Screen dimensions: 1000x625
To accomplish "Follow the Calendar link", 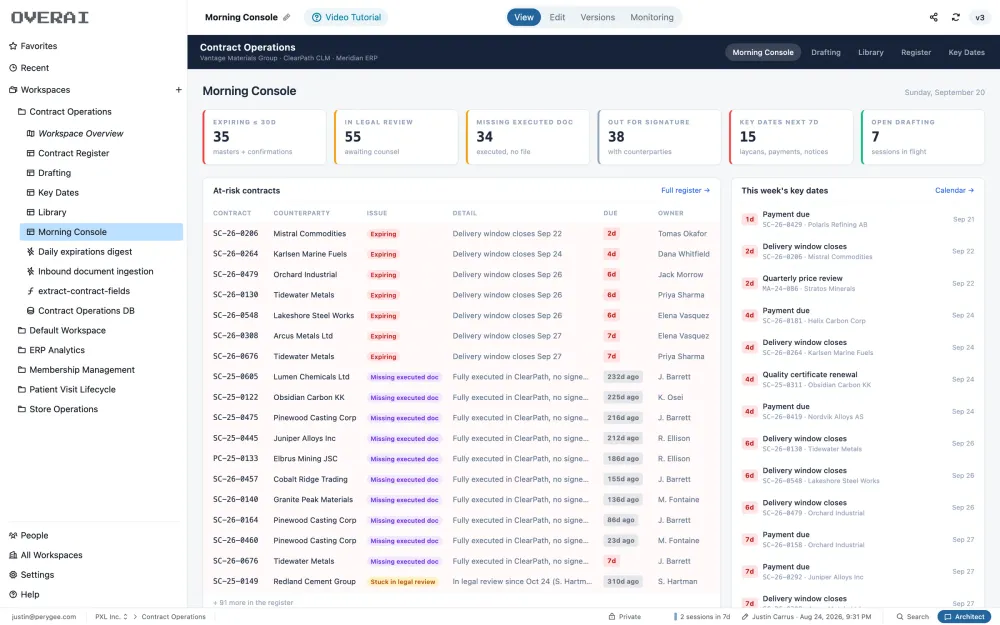I will point(954,191).
